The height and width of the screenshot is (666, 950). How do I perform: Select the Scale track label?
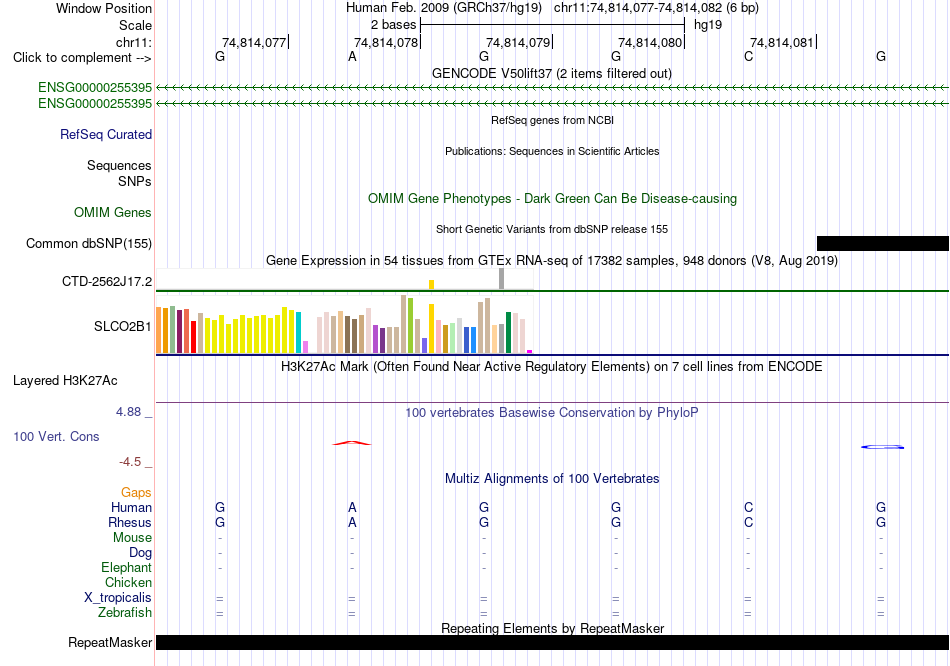[135, 25]
